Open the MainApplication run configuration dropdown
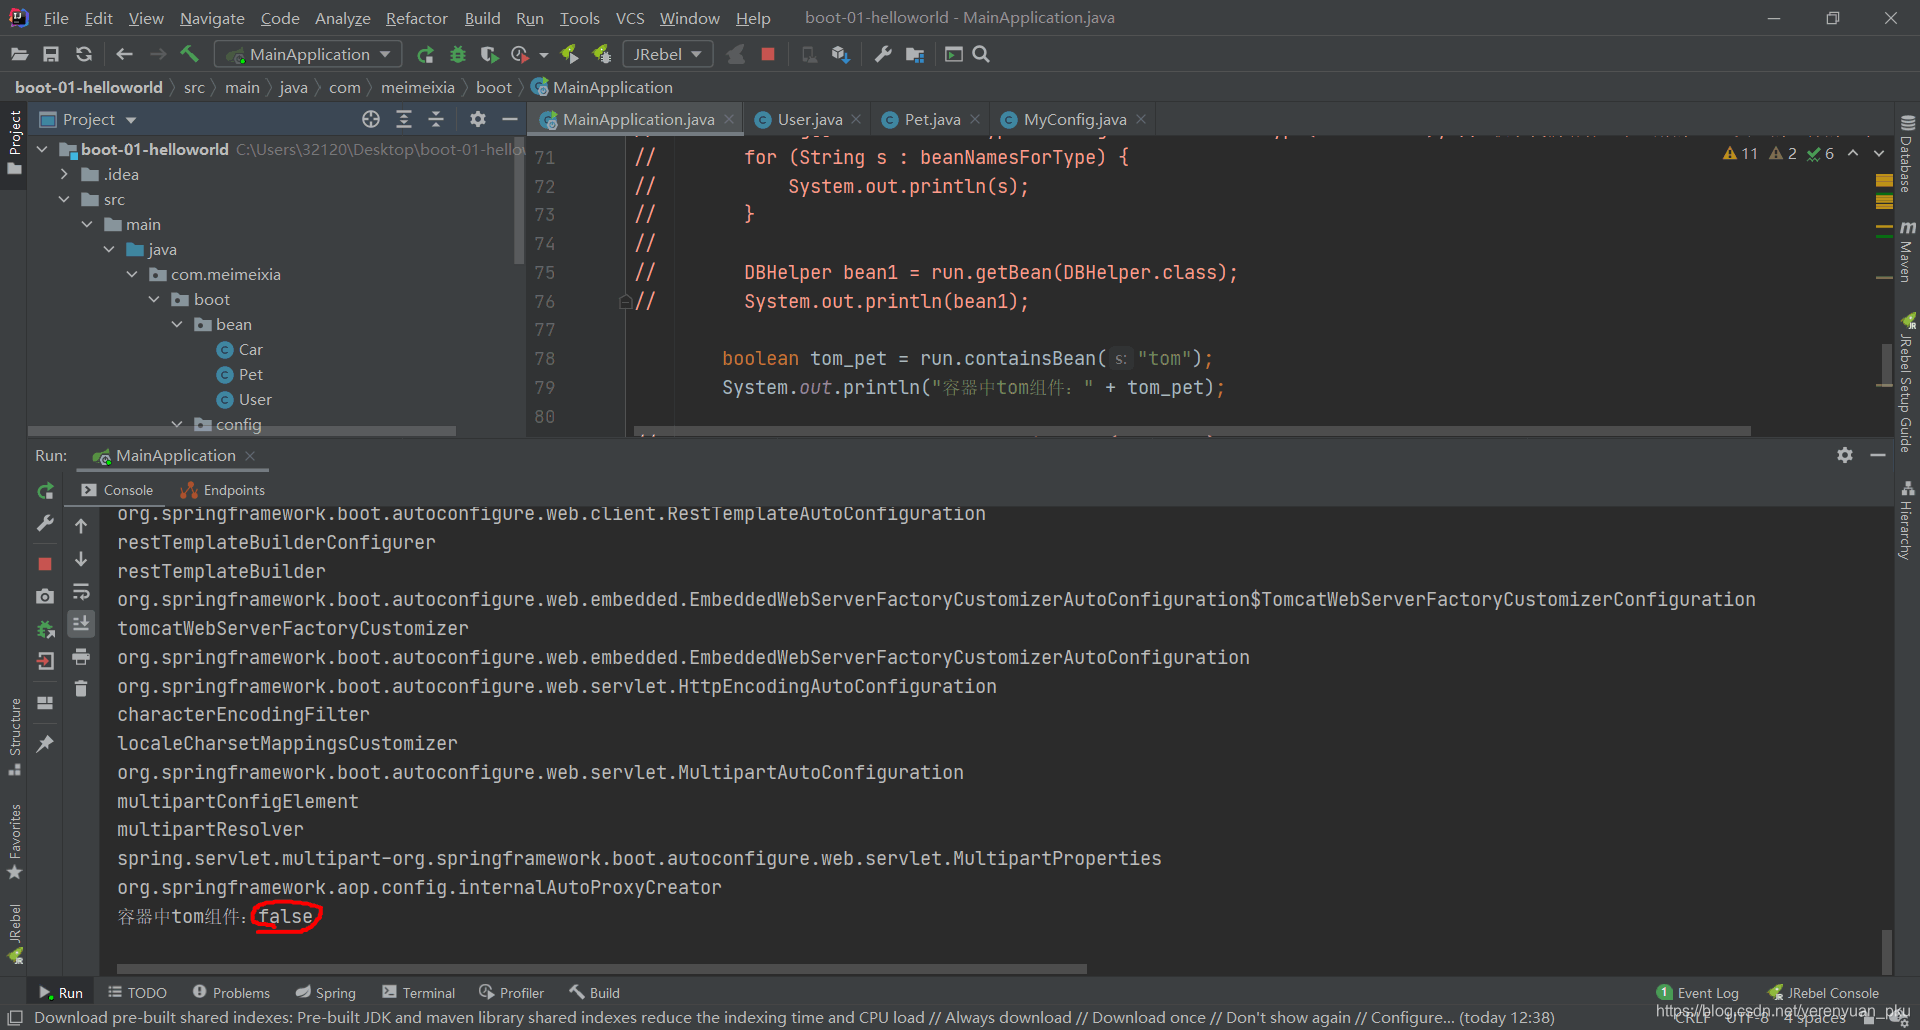 click(310, 54)
